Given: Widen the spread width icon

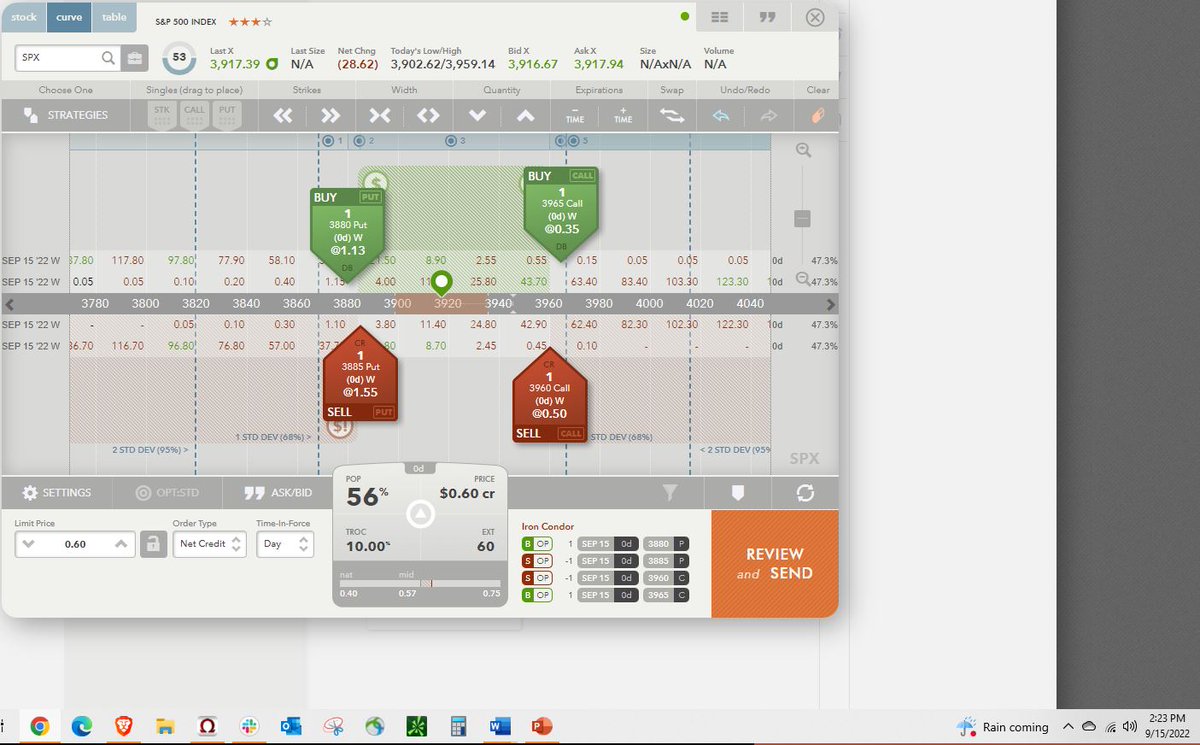Looking at the screenshot, I should pyautogui.click(x=428, y=115).
